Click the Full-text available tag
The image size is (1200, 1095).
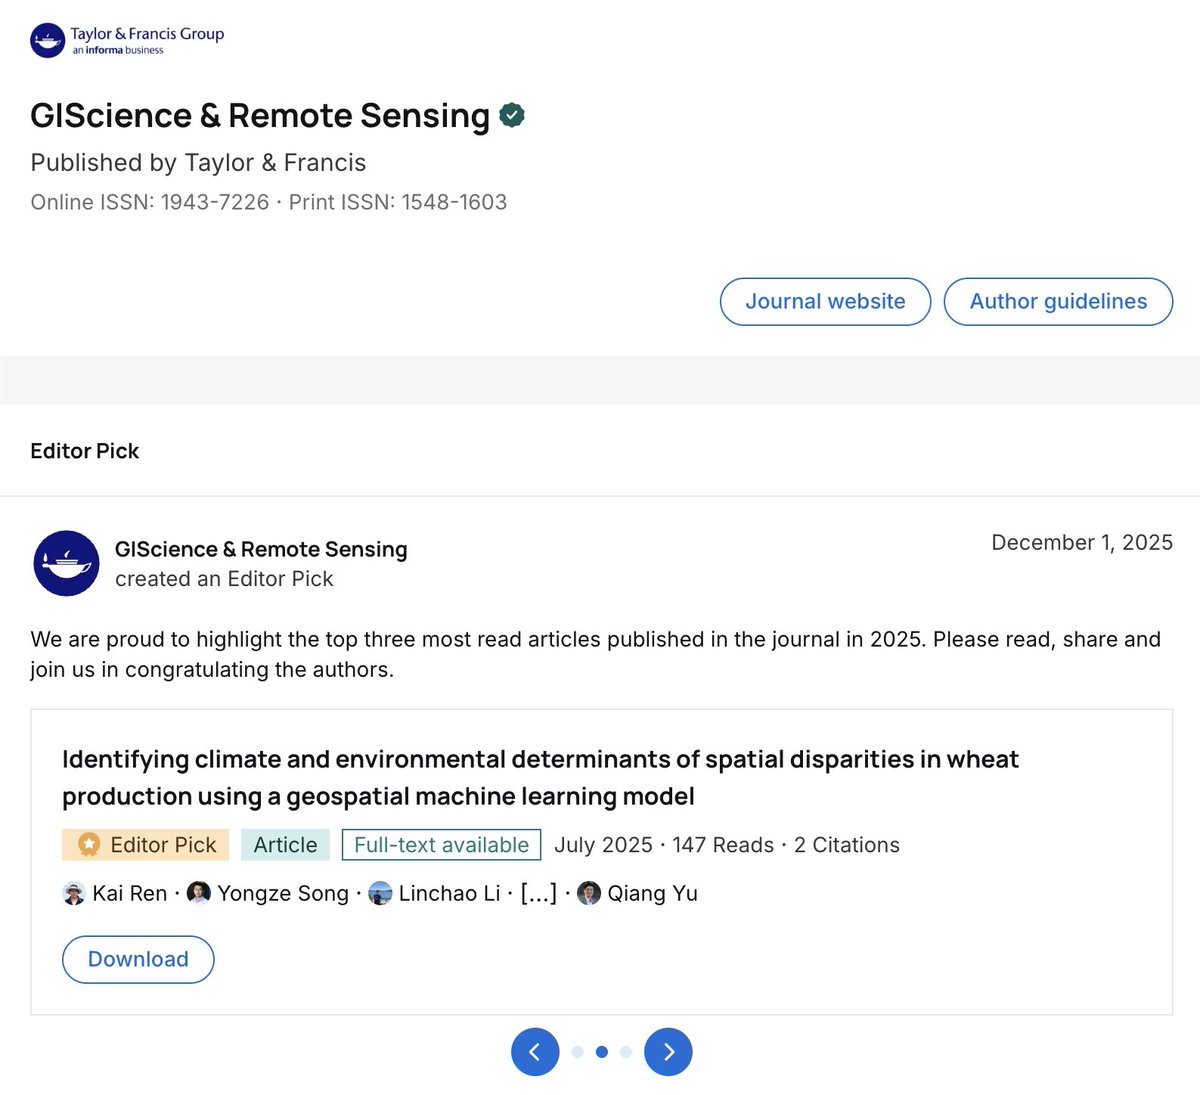(441, 845)
